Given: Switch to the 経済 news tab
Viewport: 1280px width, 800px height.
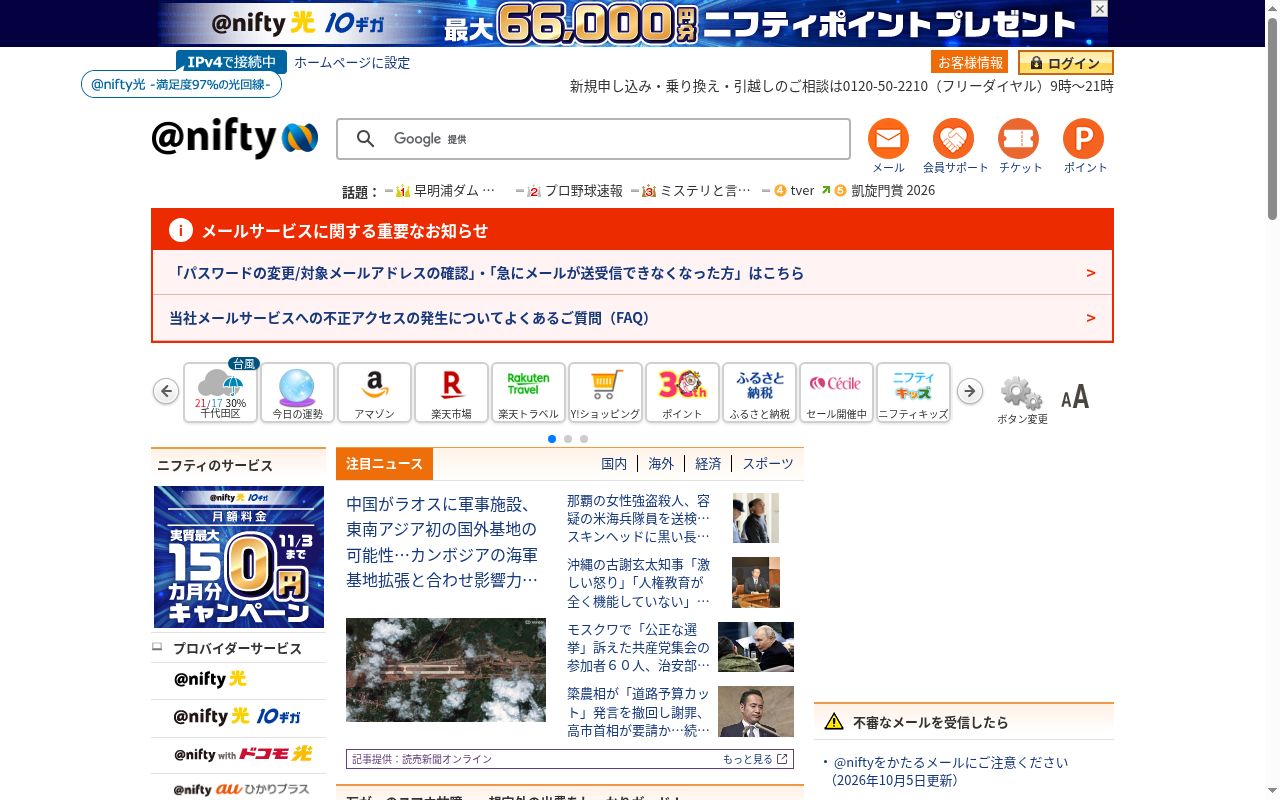Looking at the screenshot, I should 708,464.
